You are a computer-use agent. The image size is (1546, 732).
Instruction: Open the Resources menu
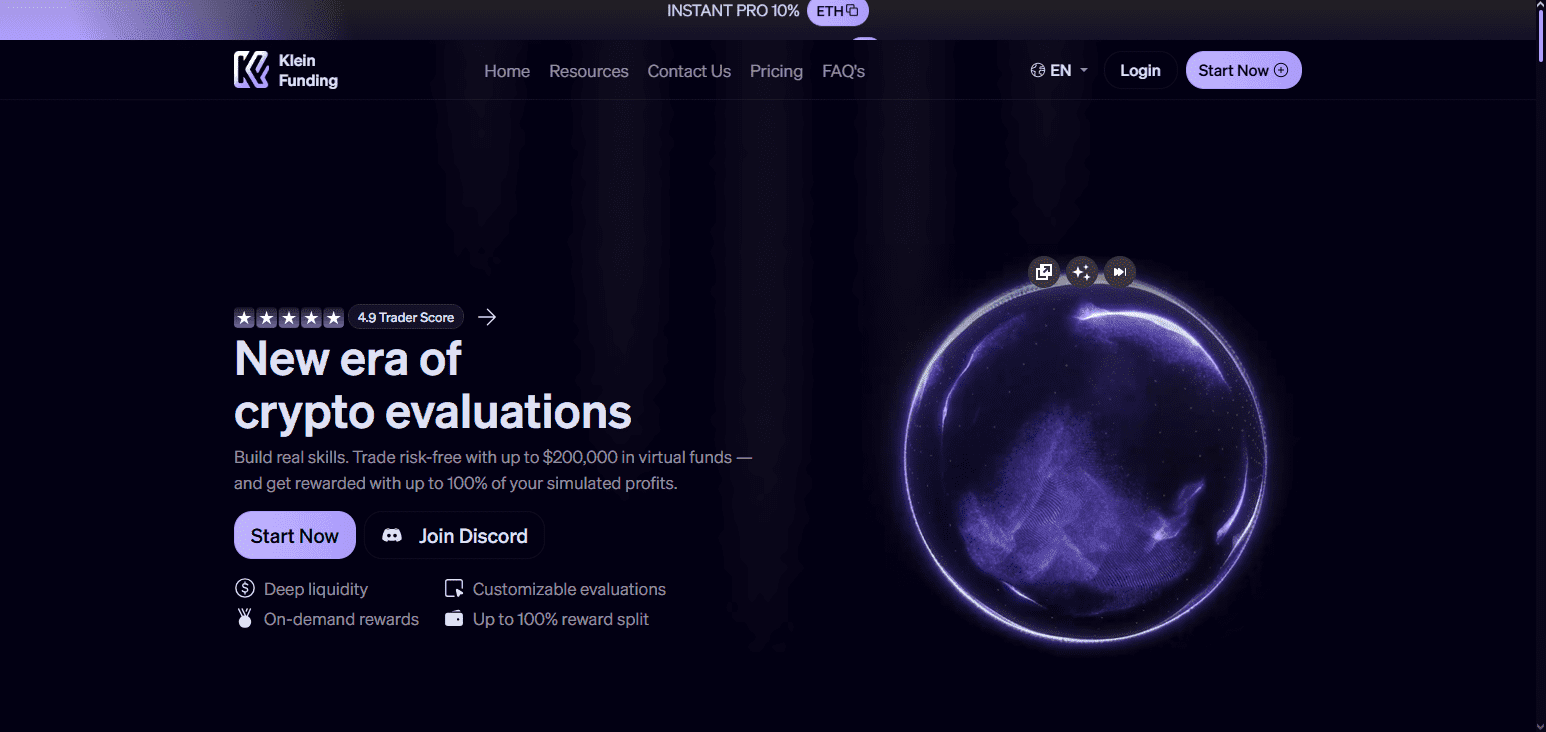click(588, 70)
